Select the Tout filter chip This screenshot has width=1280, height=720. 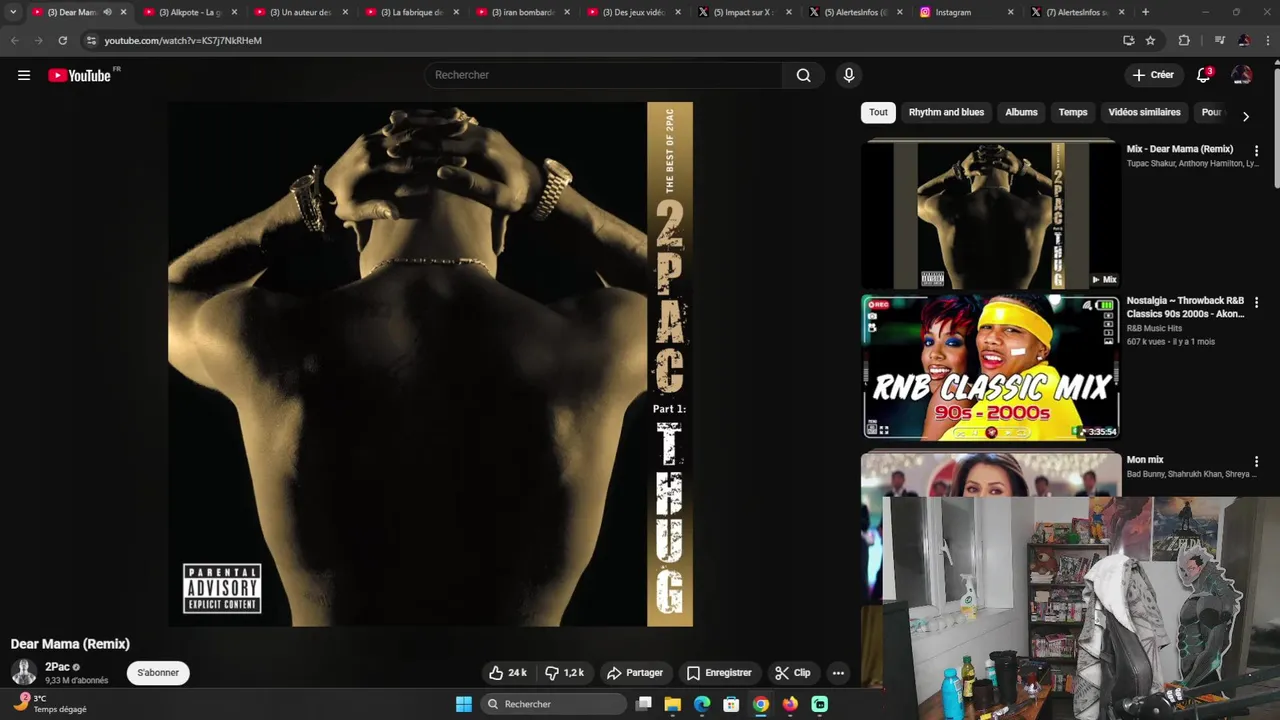[x=878, y=112]
